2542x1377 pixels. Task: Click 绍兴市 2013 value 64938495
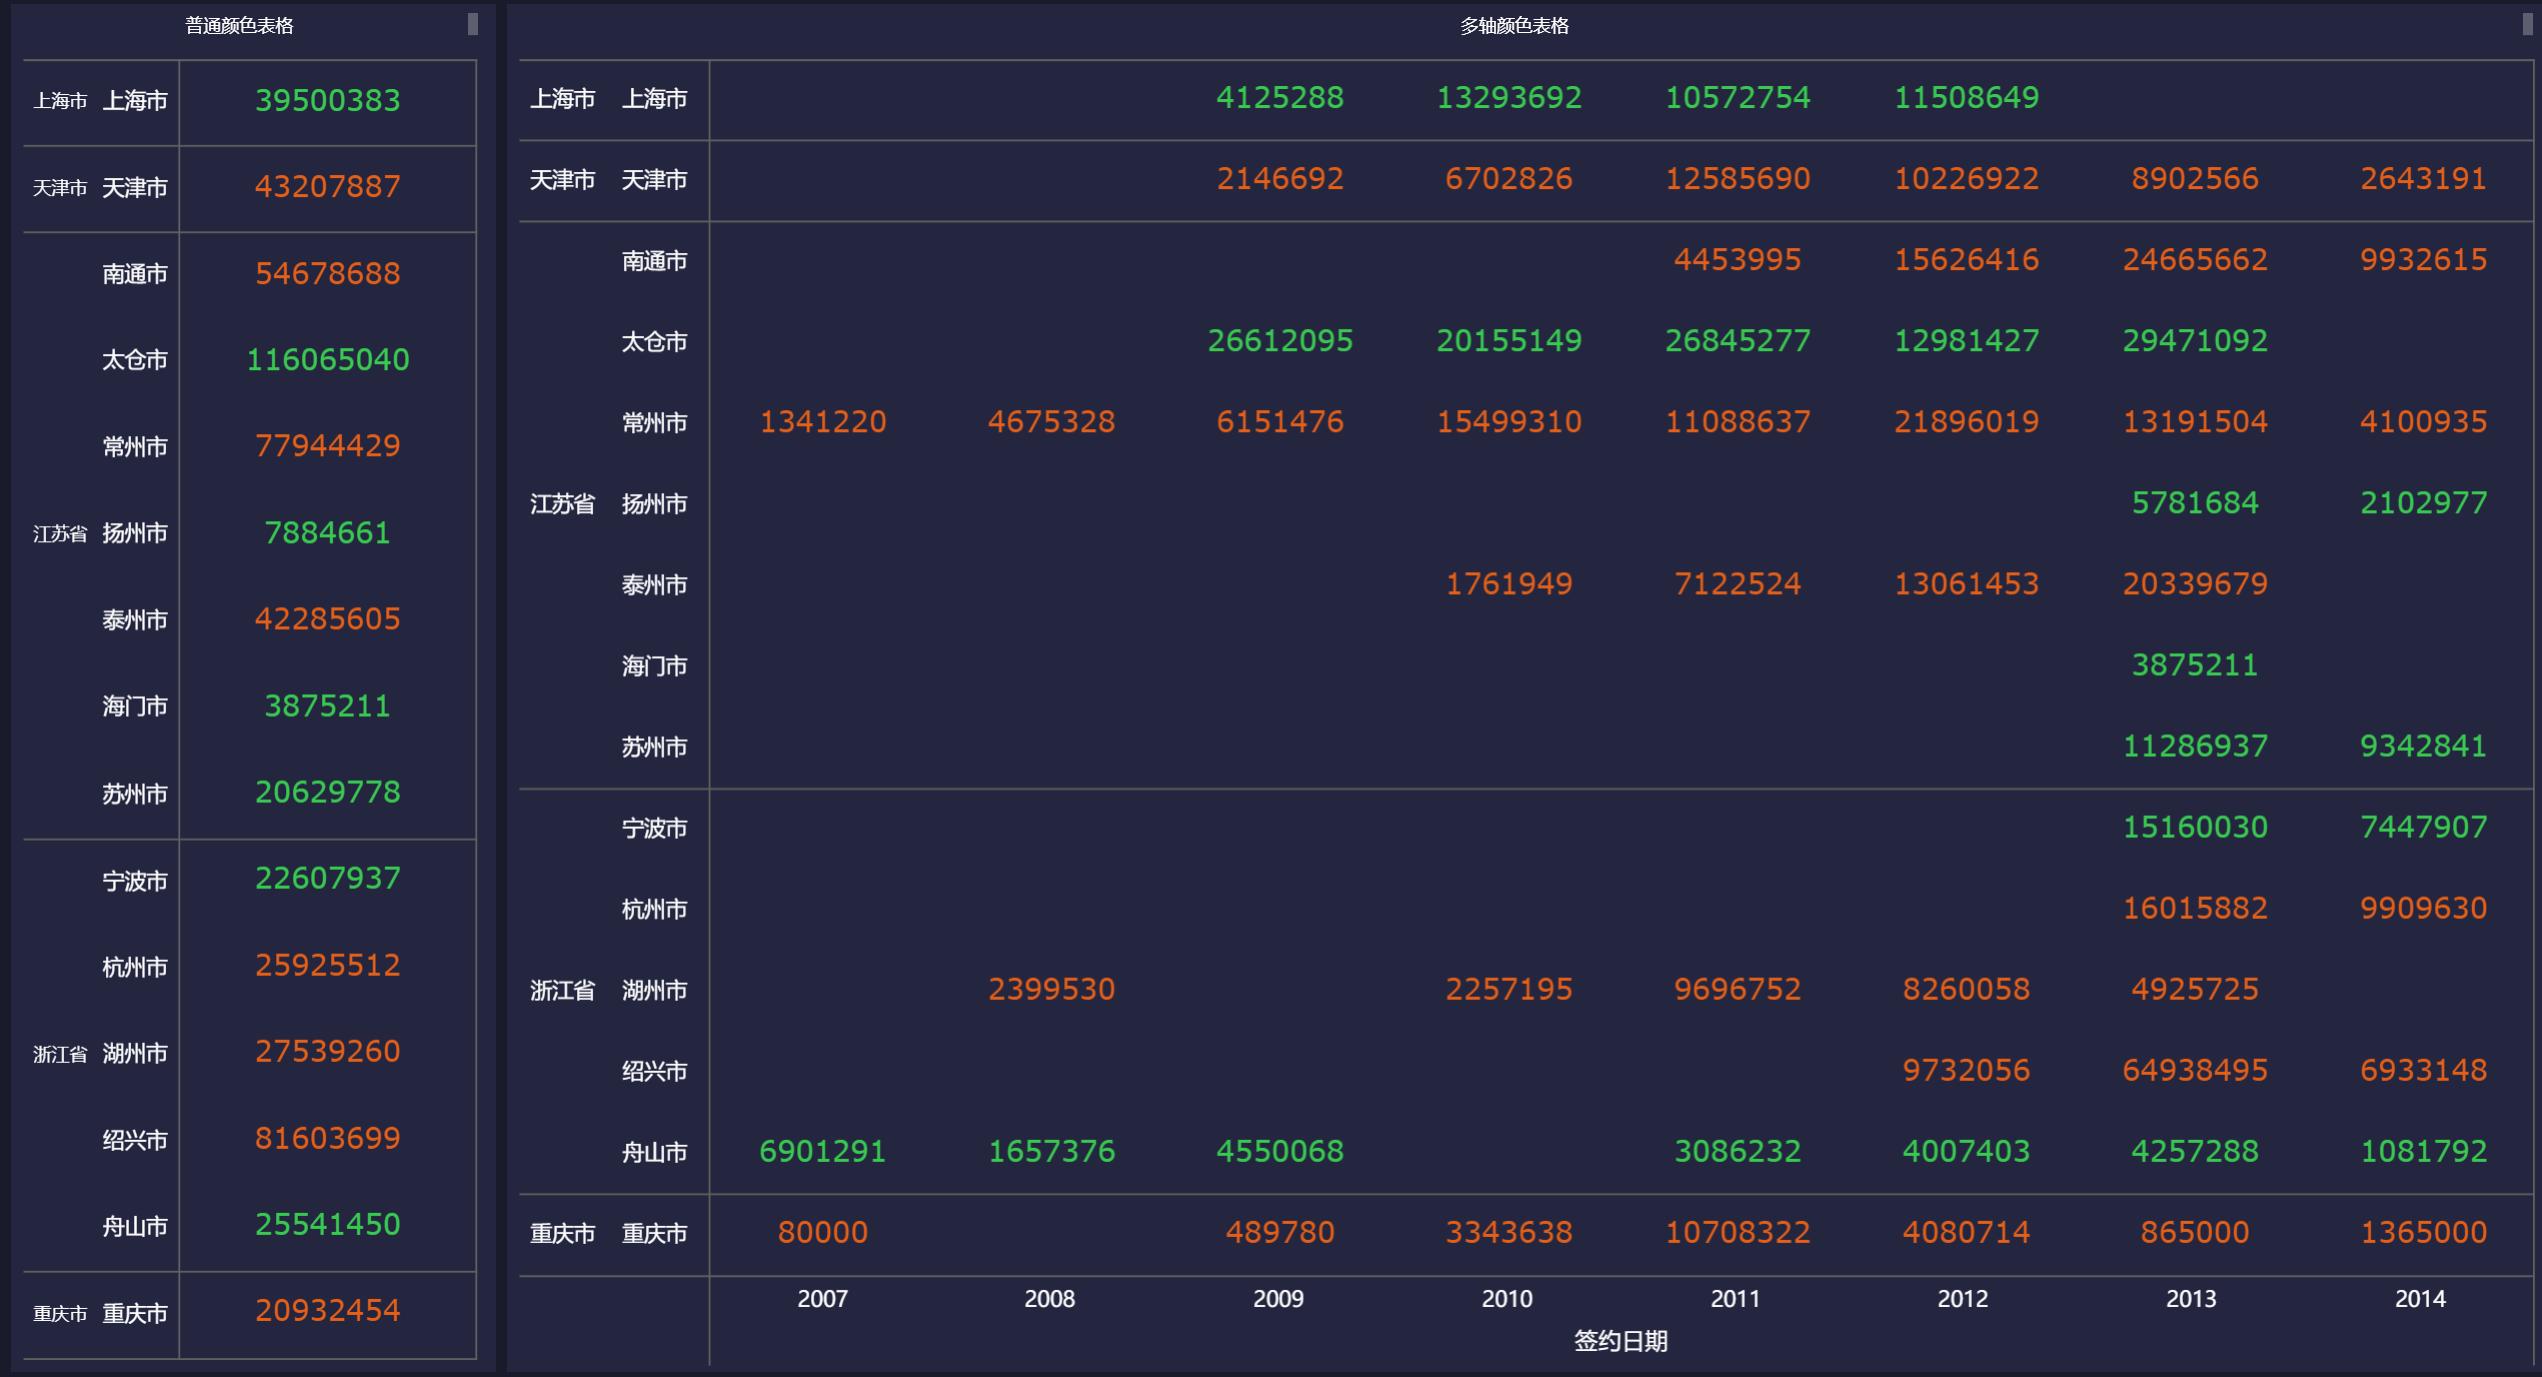(2195, 1070)
